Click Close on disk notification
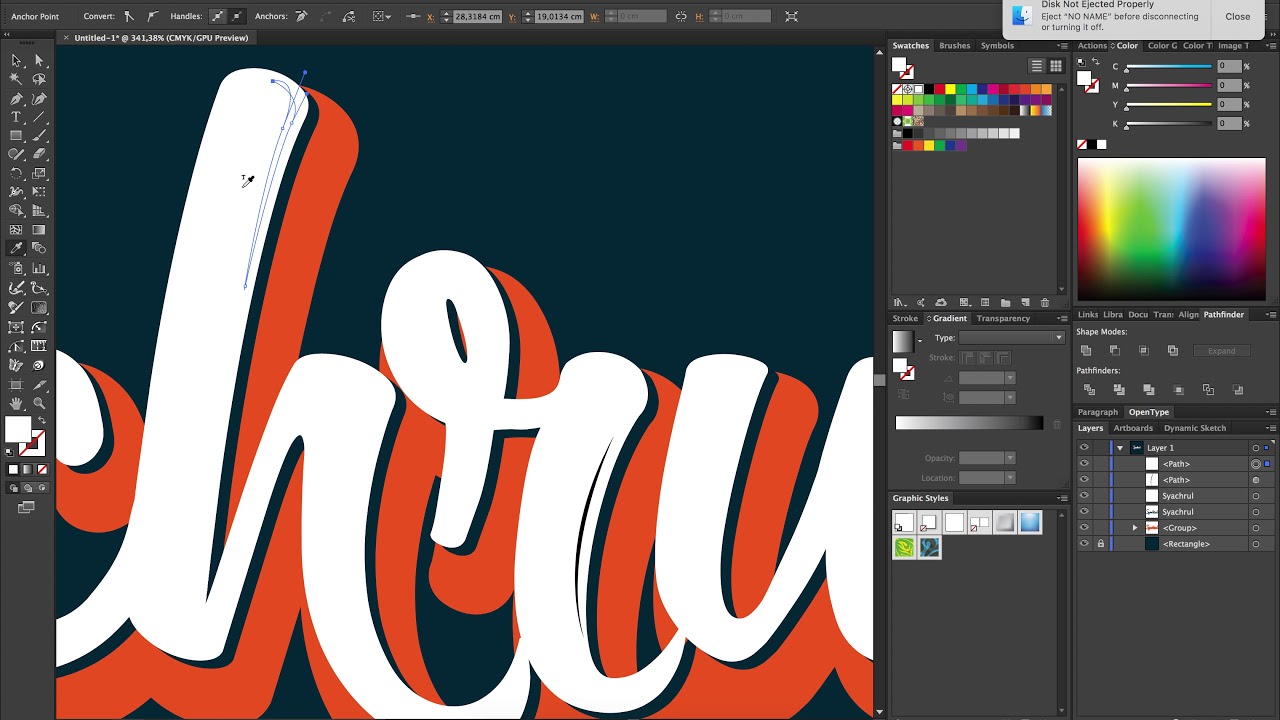 click(x=1237, y=16)
